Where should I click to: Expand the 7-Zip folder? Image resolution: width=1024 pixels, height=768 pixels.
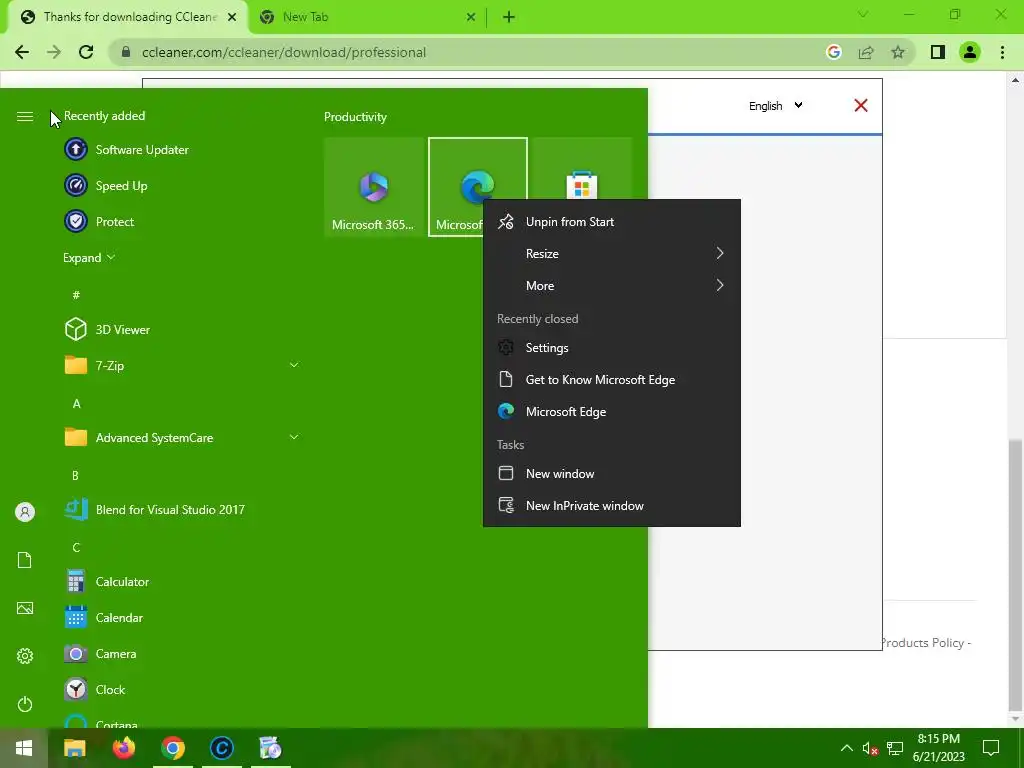(x=181, y=366)
